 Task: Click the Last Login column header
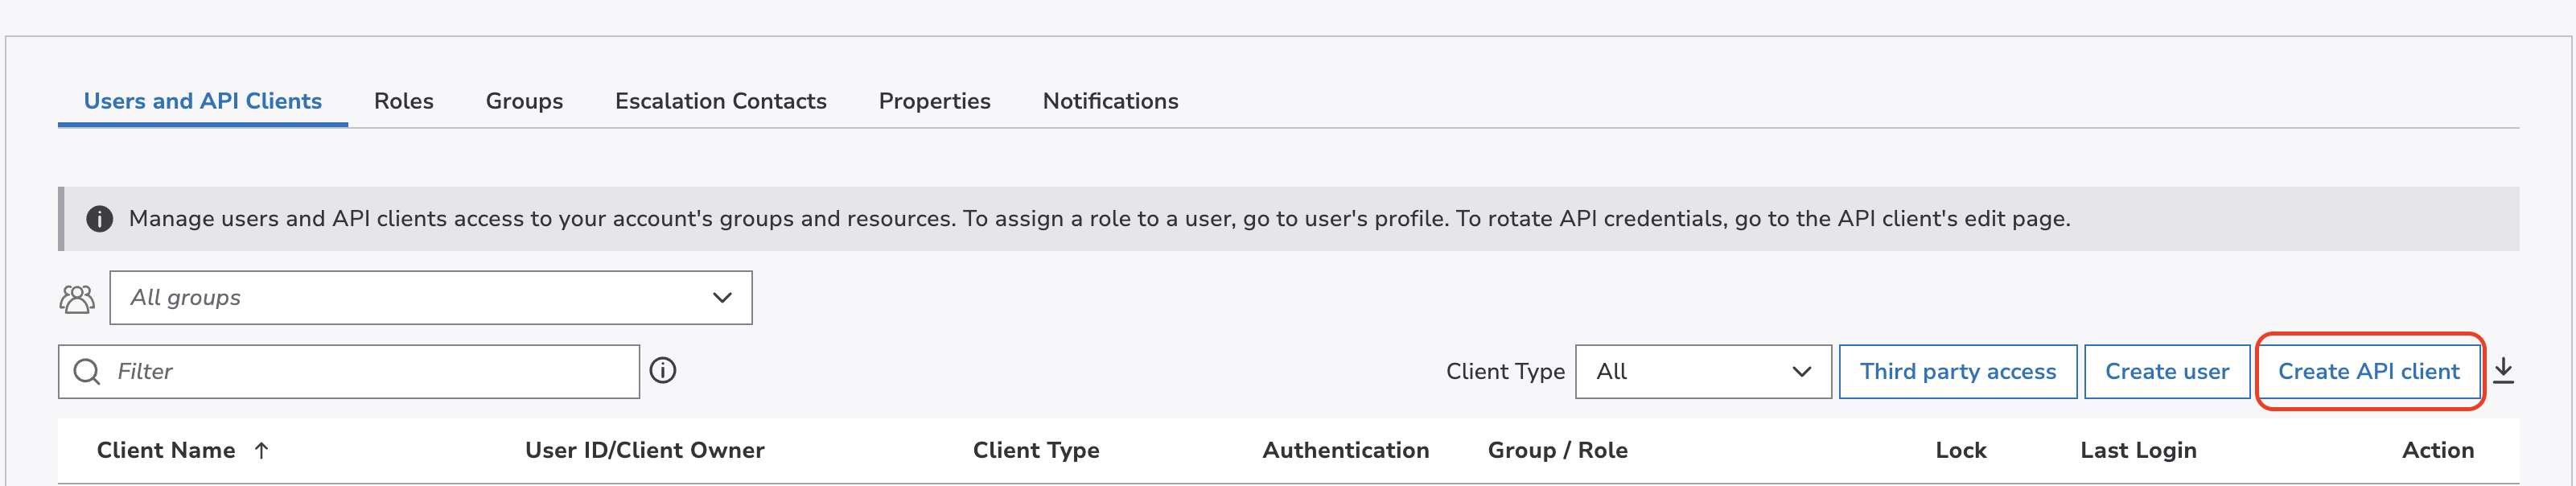coord(2139,451)
